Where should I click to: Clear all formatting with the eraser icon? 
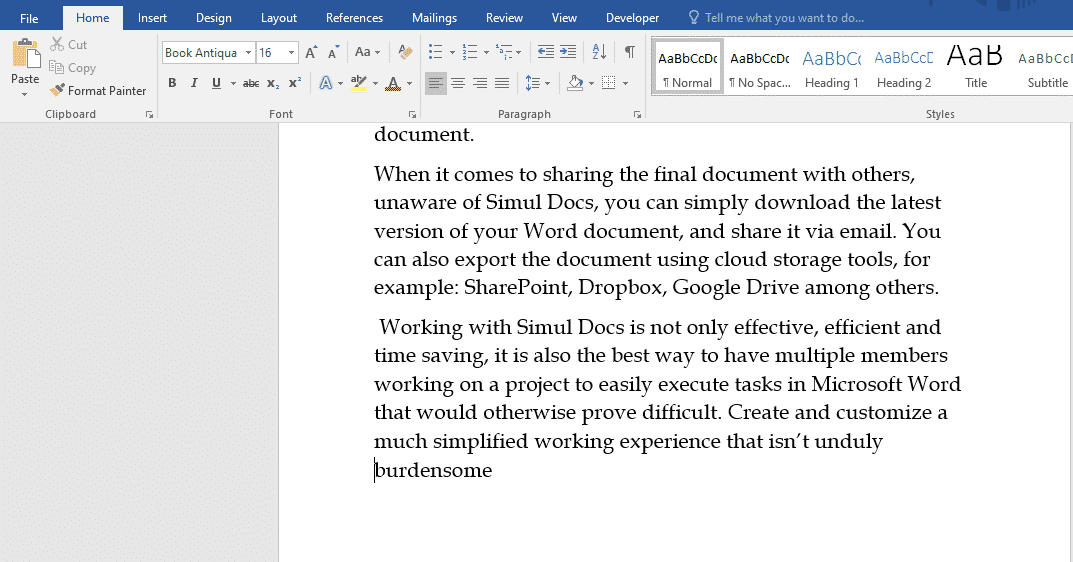tap(405, 52)
